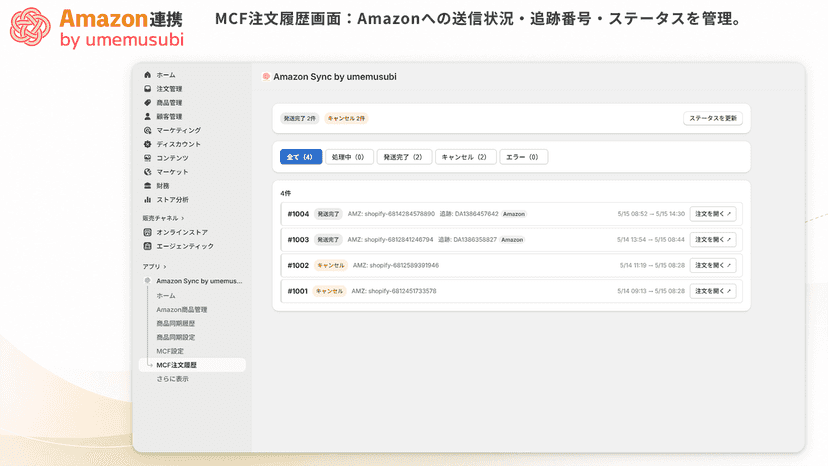Click the マーケティング target icon
Viewport: 828px width, 466px height.
coord(147,130)
